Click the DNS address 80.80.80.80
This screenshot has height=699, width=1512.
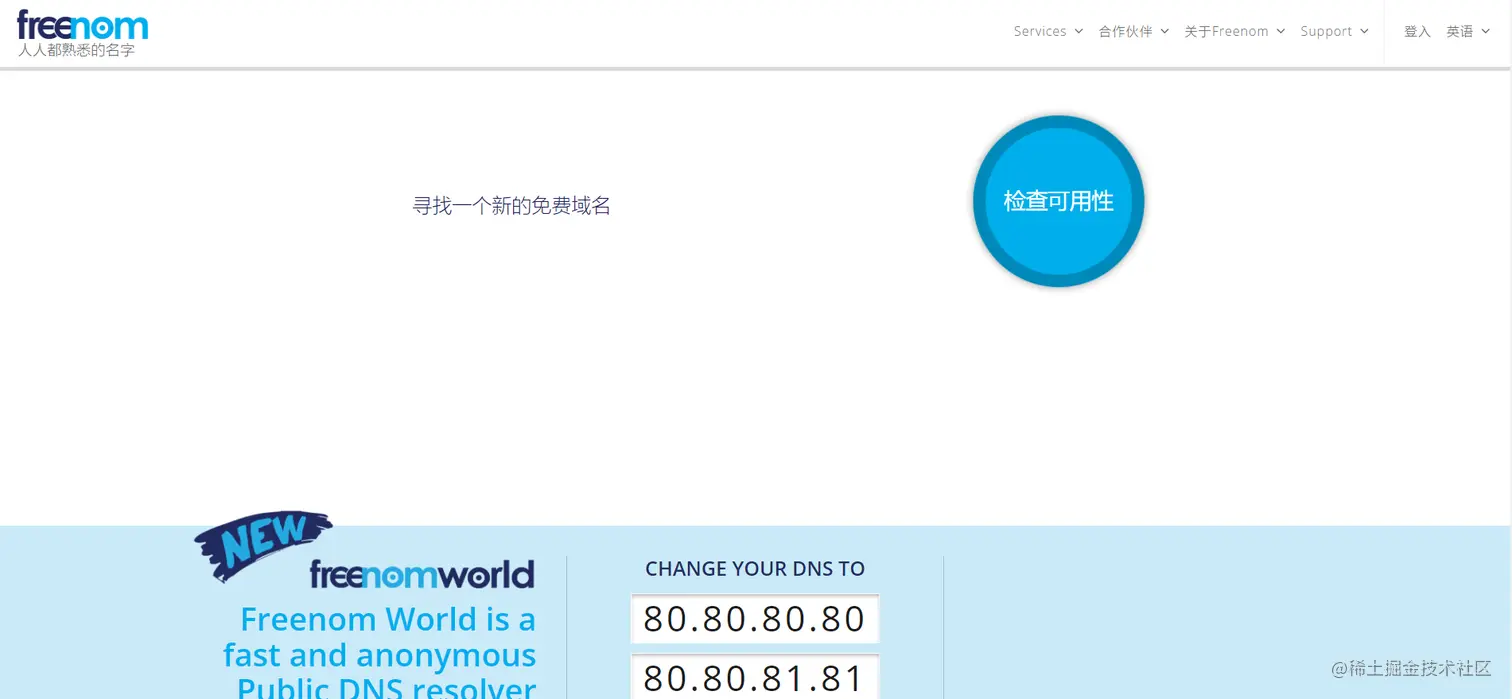pos(755,619)
